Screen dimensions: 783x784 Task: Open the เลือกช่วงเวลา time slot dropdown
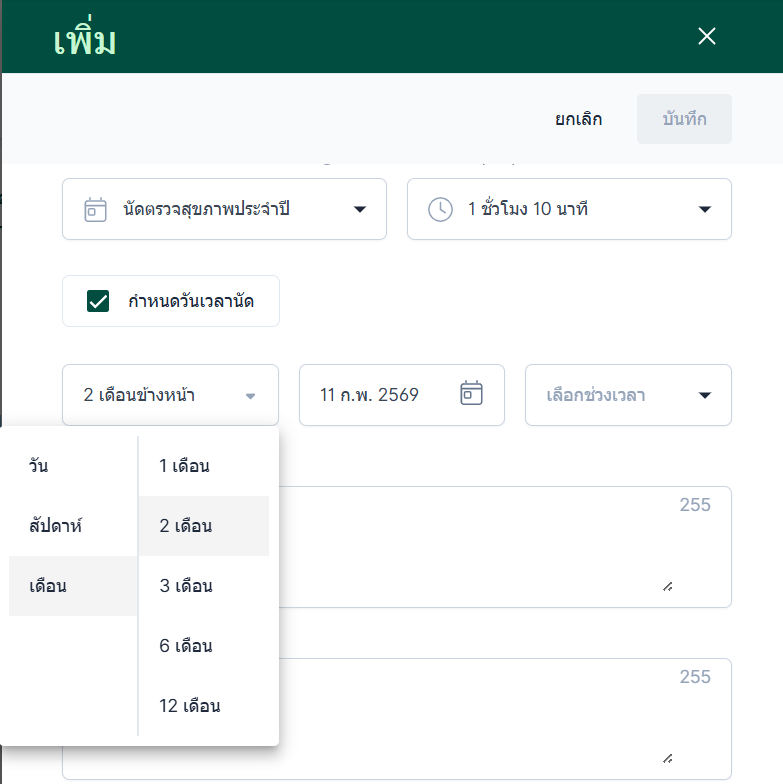click(x=704, y=395)
